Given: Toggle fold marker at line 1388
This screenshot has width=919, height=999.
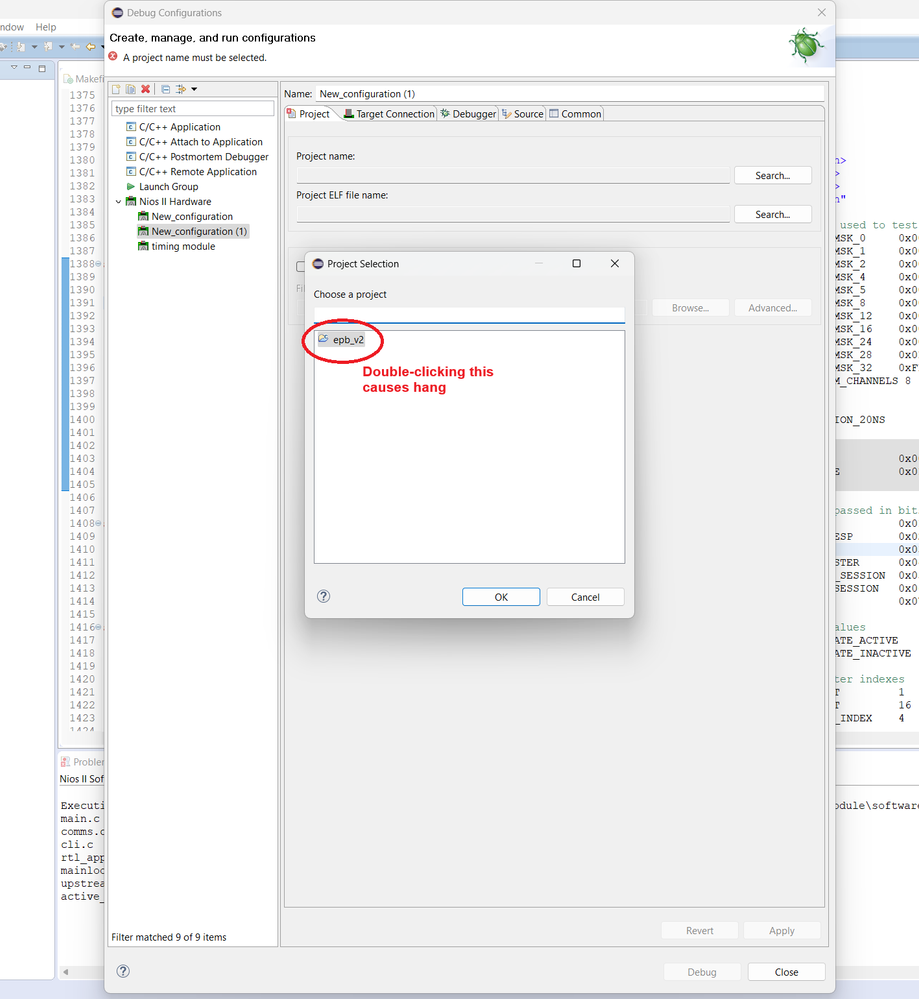Looking at the screenshot, I should pos(98,264).
